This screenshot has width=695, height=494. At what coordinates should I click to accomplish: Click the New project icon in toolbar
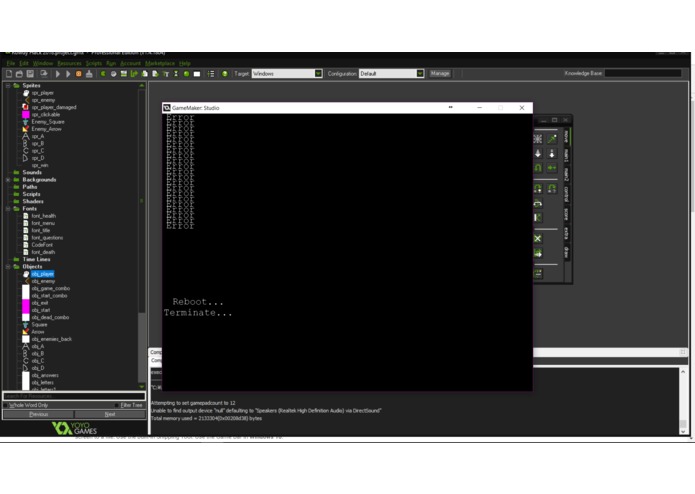[x=9, y=74]
